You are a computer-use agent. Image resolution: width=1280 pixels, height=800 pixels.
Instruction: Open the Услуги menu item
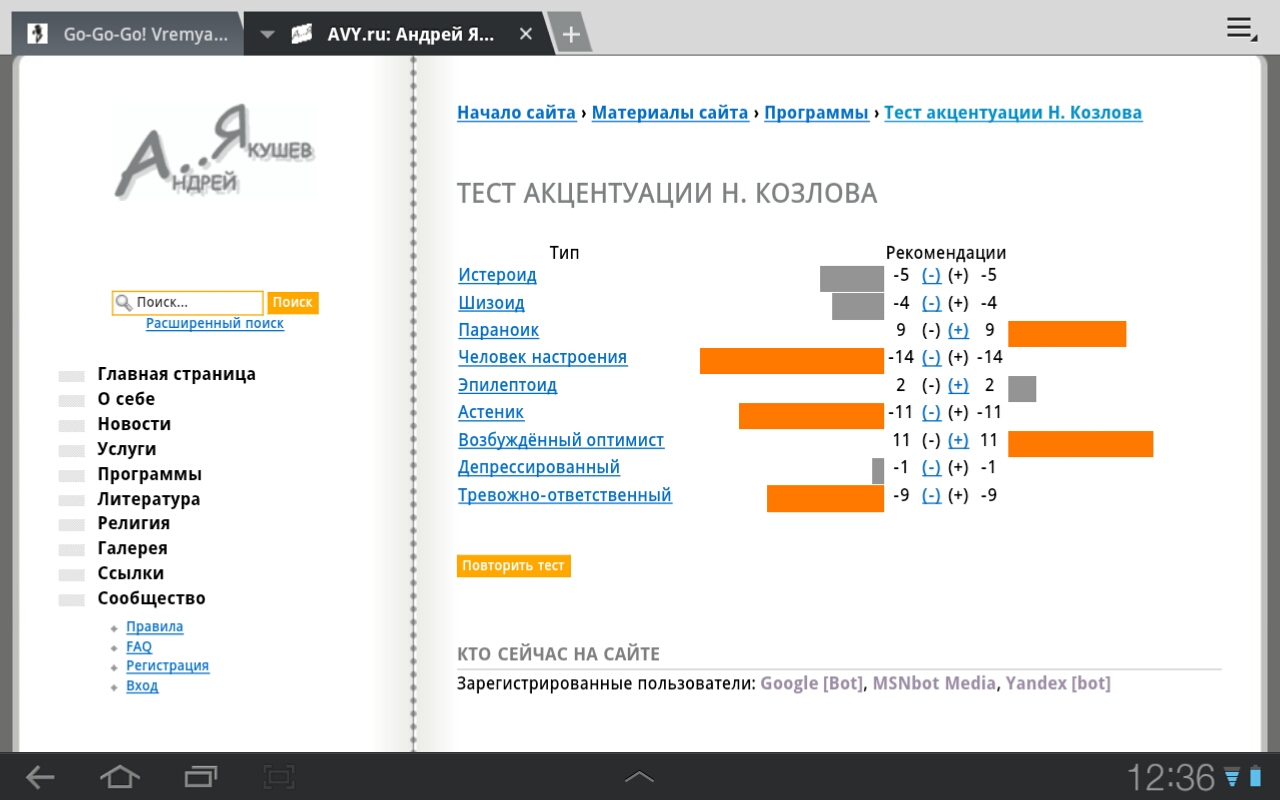(x=127, y=449)
